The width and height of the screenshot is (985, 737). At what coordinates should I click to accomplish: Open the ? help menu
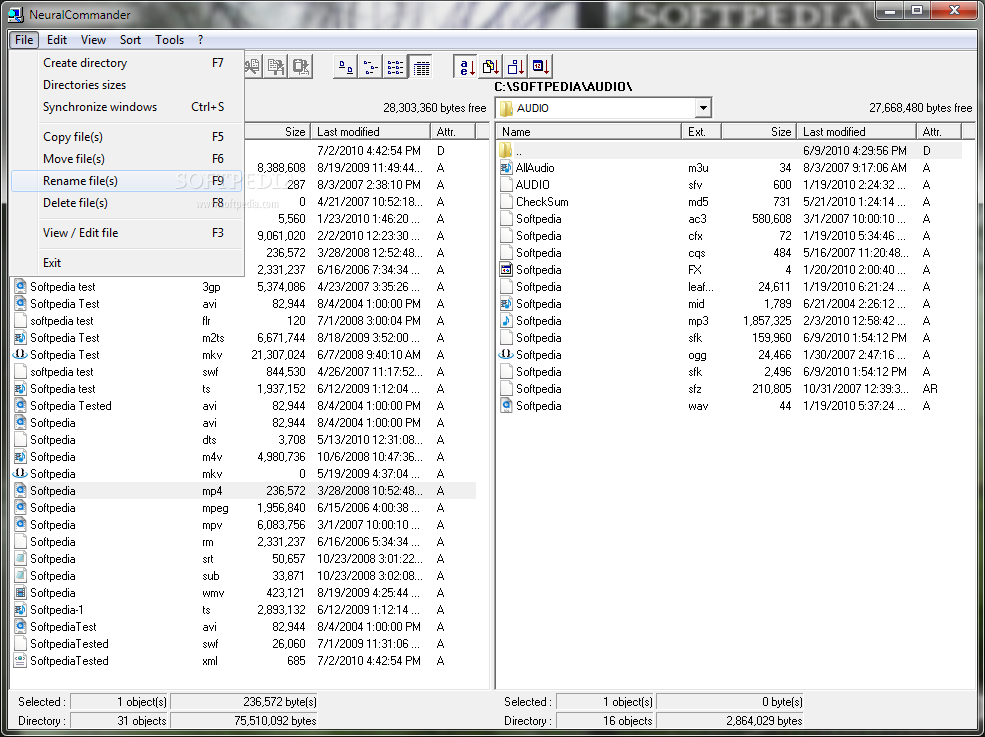tap(200, 40)
